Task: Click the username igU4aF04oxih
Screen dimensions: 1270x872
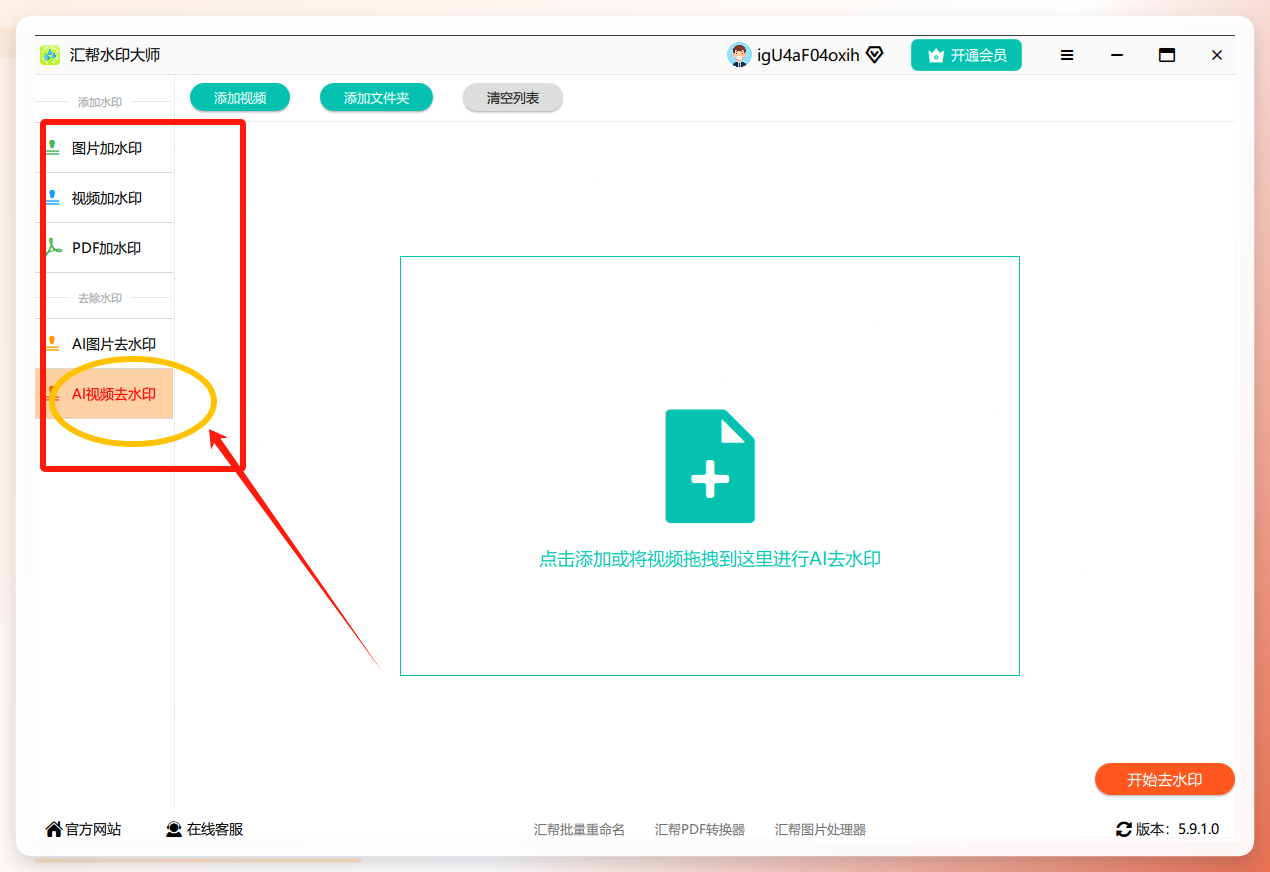Action: (x=808, y=55)
